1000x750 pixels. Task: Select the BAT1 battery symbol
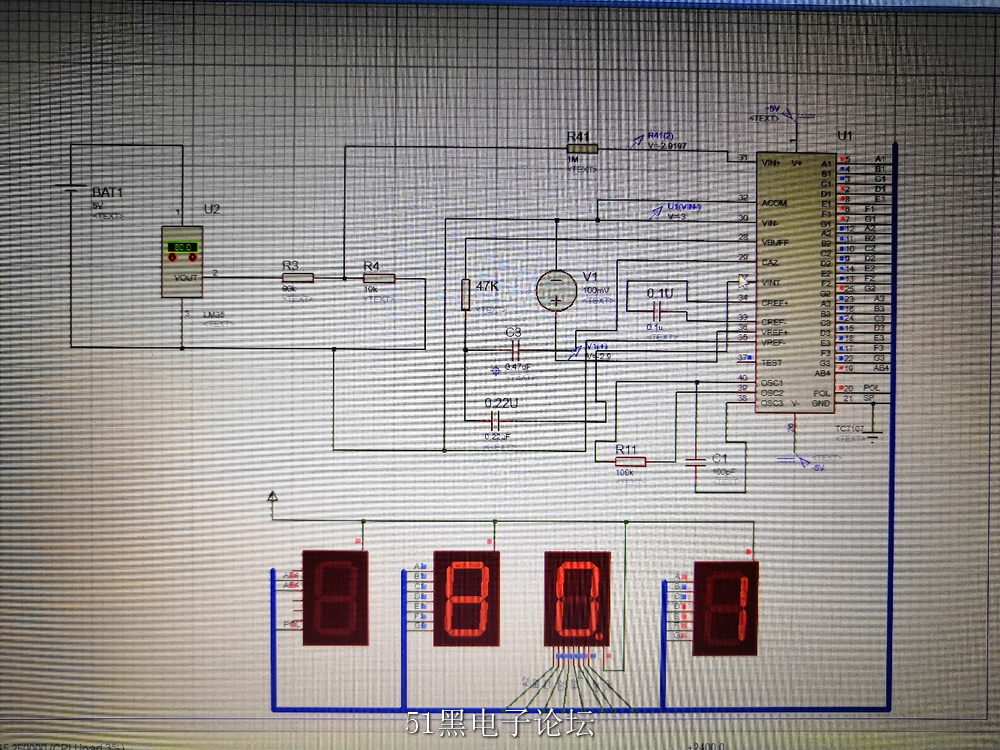pos(71,188)
